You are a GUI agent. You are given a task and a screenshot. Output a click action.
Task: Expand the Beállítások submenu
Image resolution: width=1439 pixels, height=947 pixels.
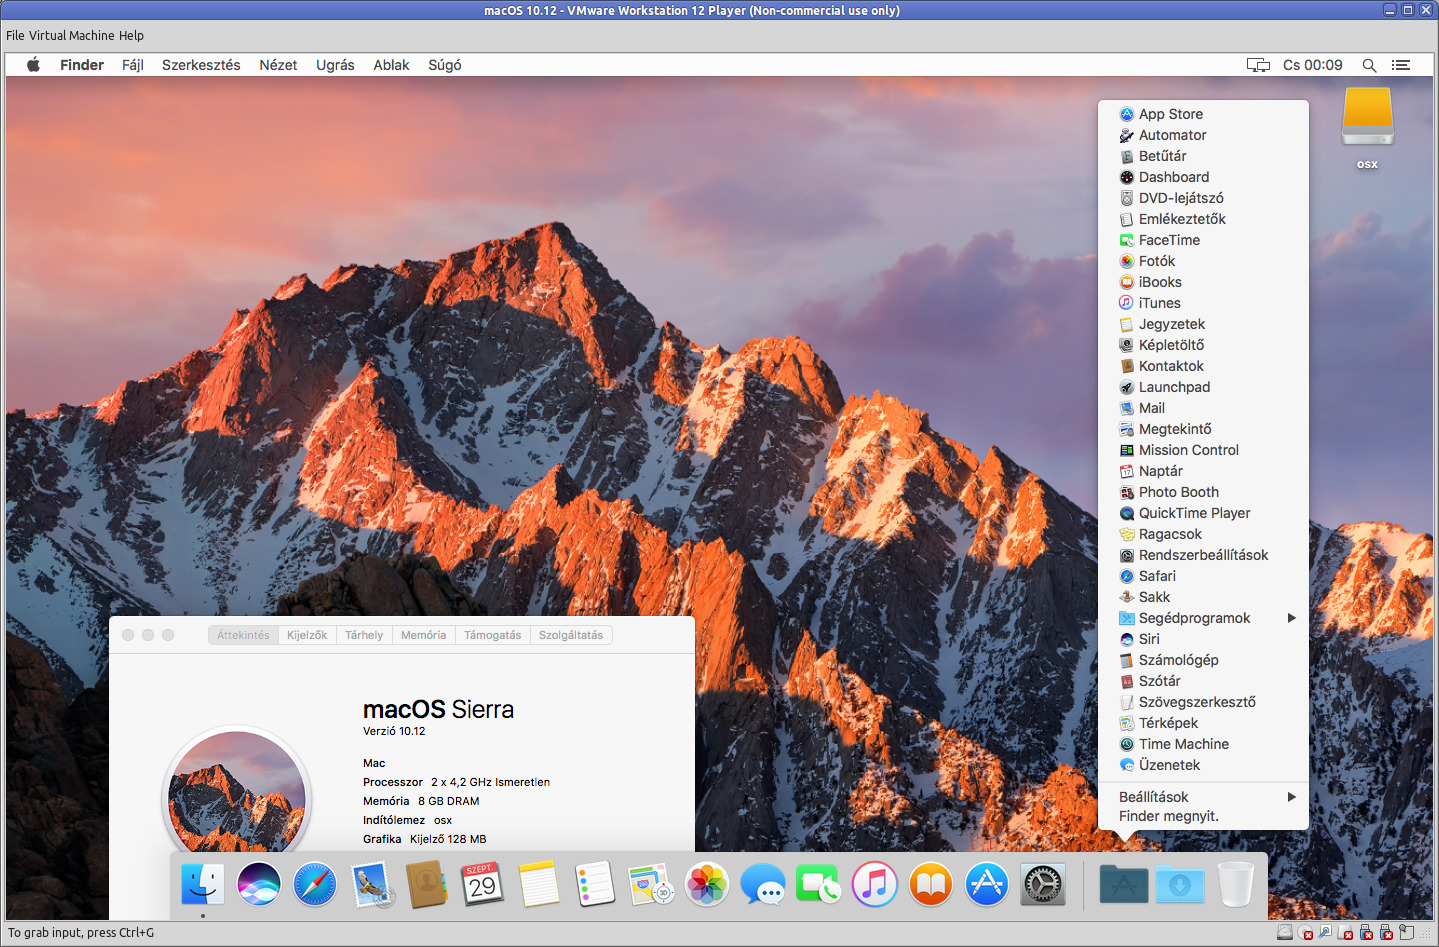point(1203,797)
